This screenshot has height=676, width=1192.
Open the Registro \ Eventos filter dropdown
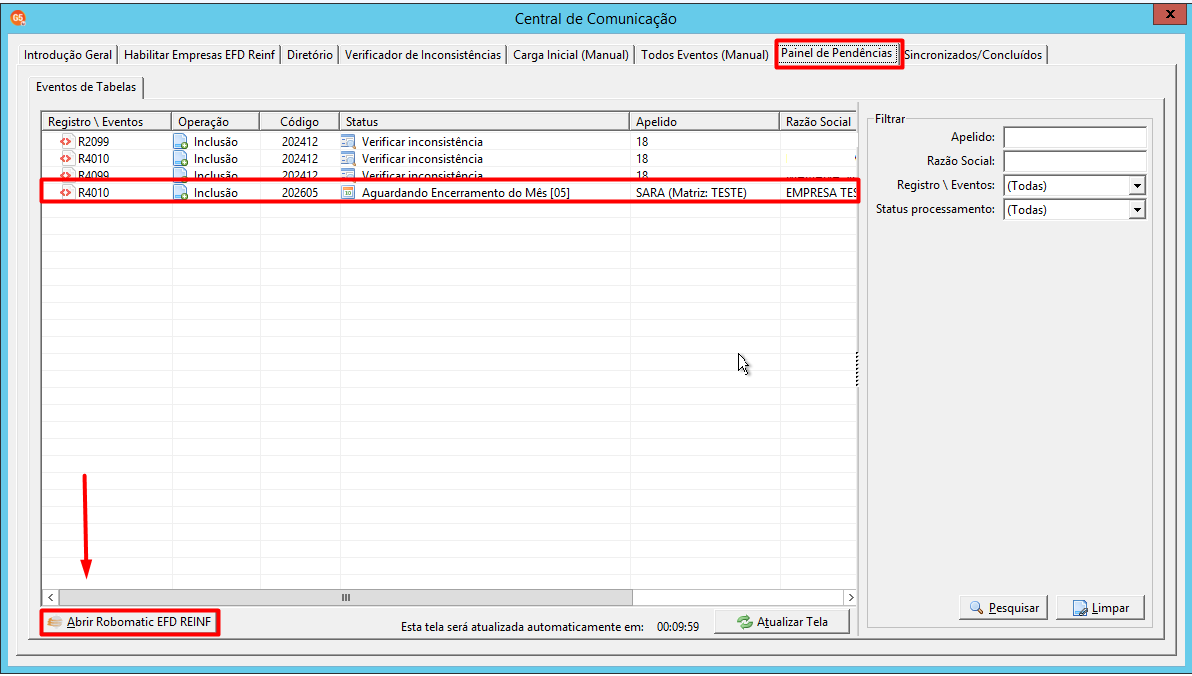tap(1137, 186)
